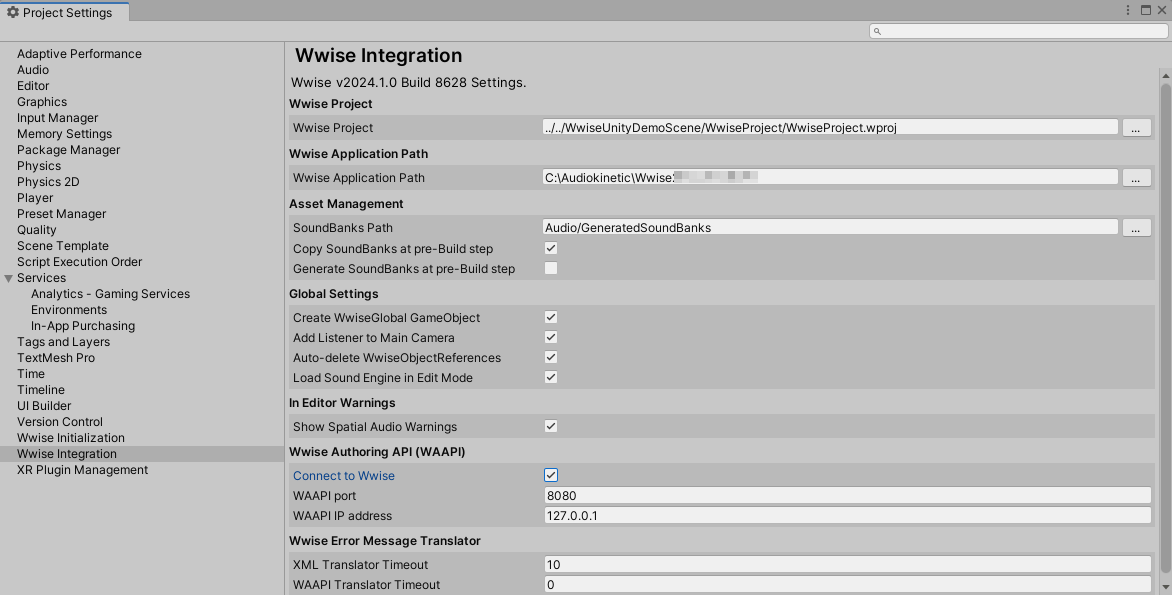
Task: Select Wwise Initialization in the sidebar
Action: tap(71, 438)
